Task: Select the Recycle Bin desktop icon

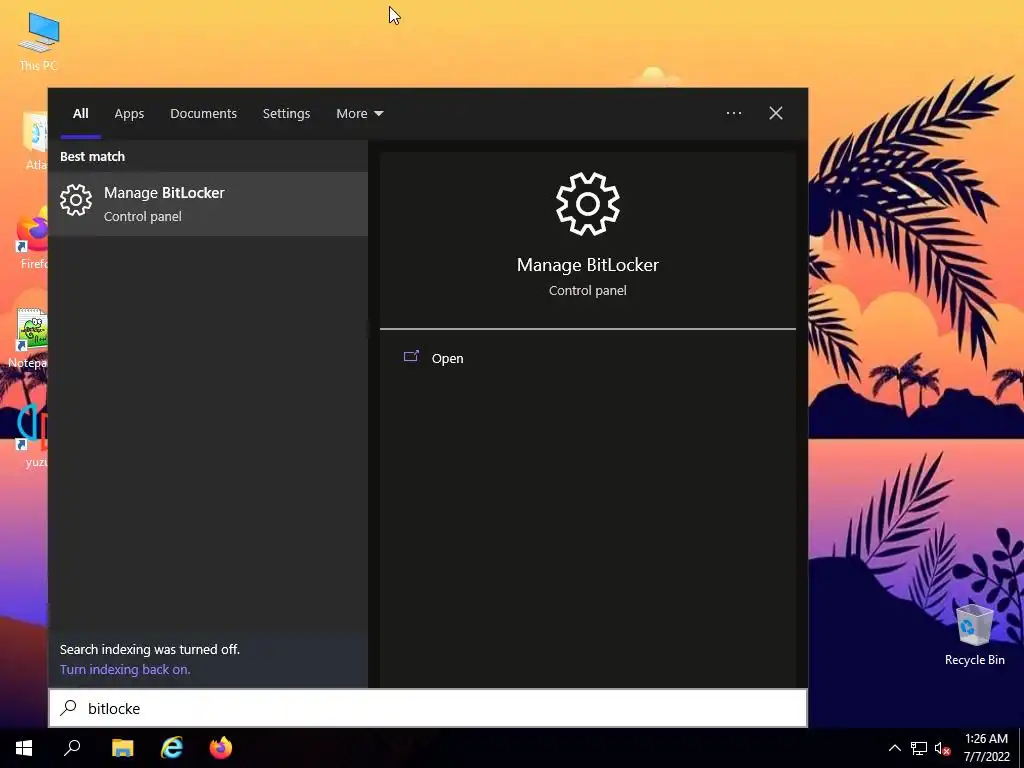Action: (x=974, y=635)
